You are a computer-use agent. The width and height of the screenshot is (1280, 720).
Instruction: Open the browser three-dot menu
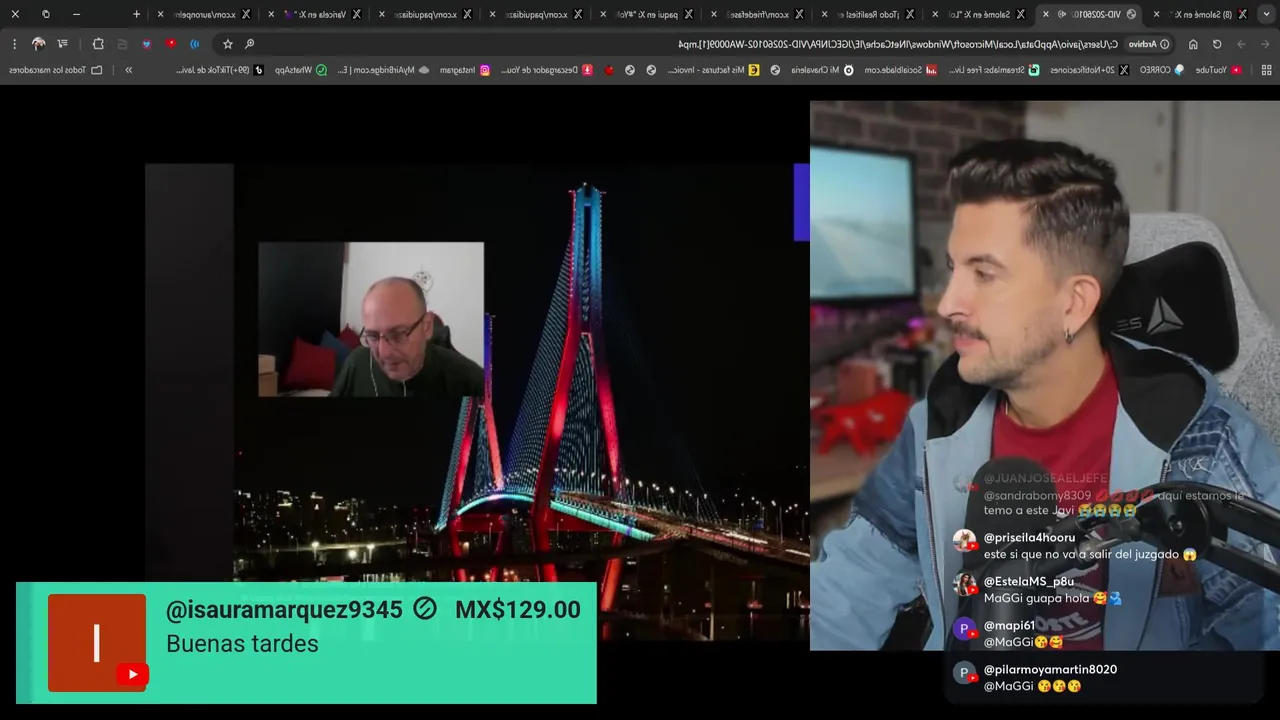tap(14, 44)
